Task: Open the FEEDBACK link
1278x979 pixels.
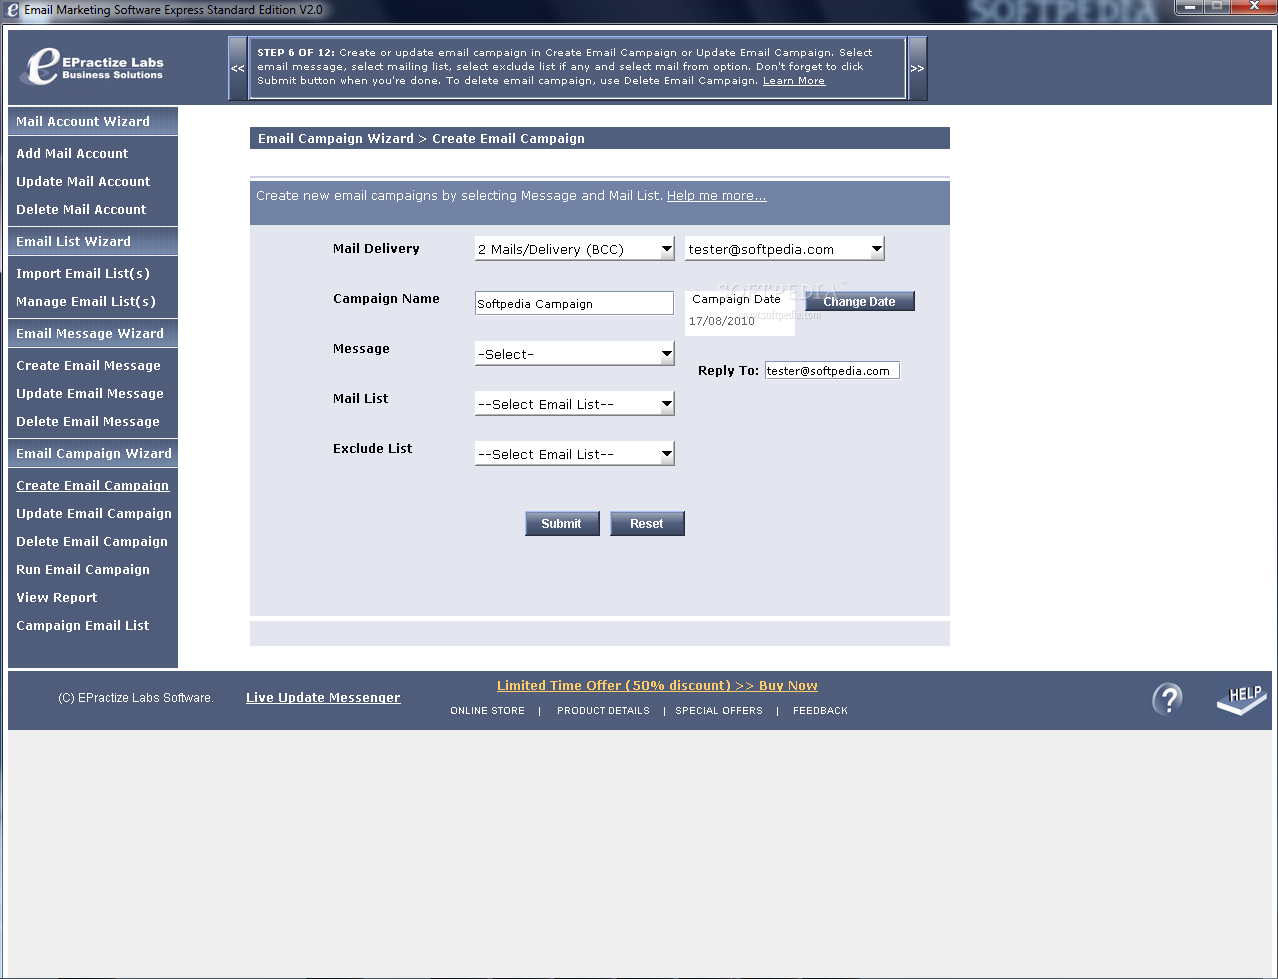Action: click(820, 711)
